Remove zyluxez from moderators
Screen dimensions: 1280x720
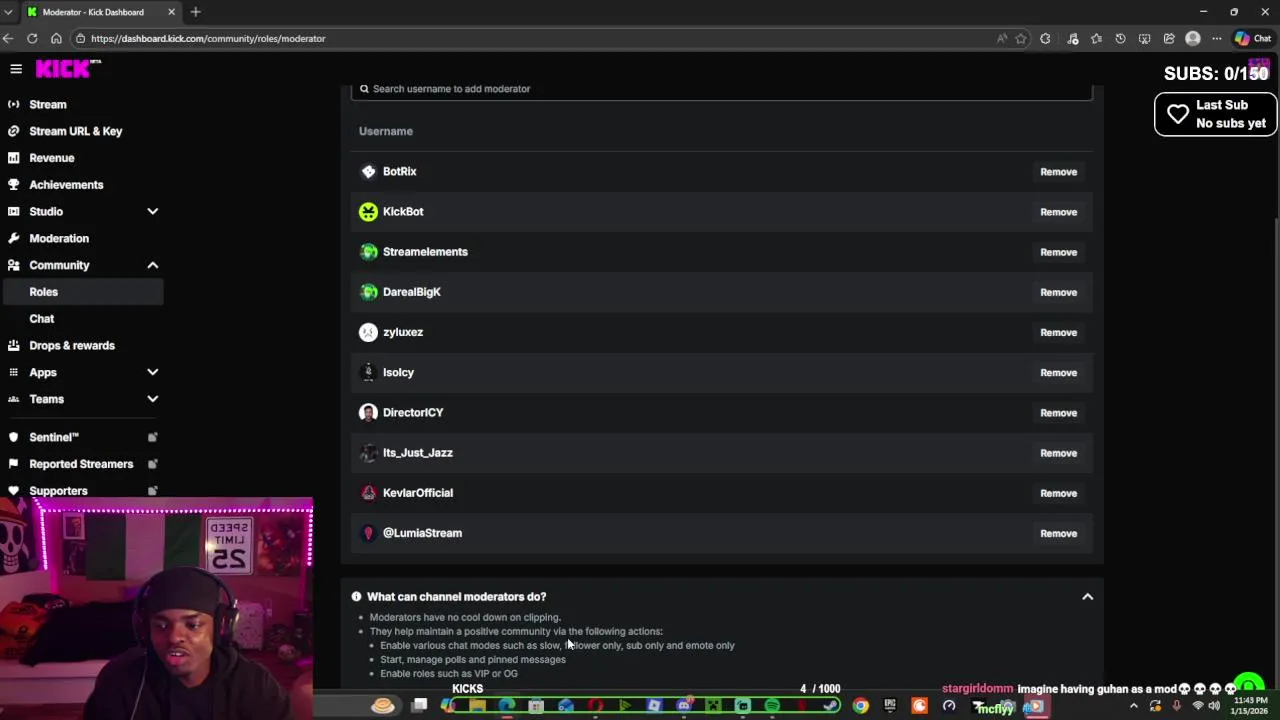click(1058, 332)
